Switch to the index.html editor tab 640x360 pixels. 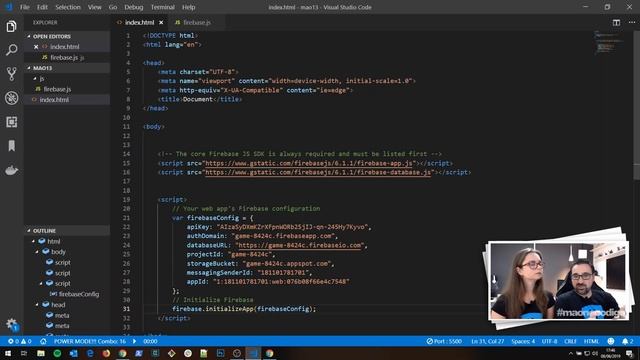point(140,22)
